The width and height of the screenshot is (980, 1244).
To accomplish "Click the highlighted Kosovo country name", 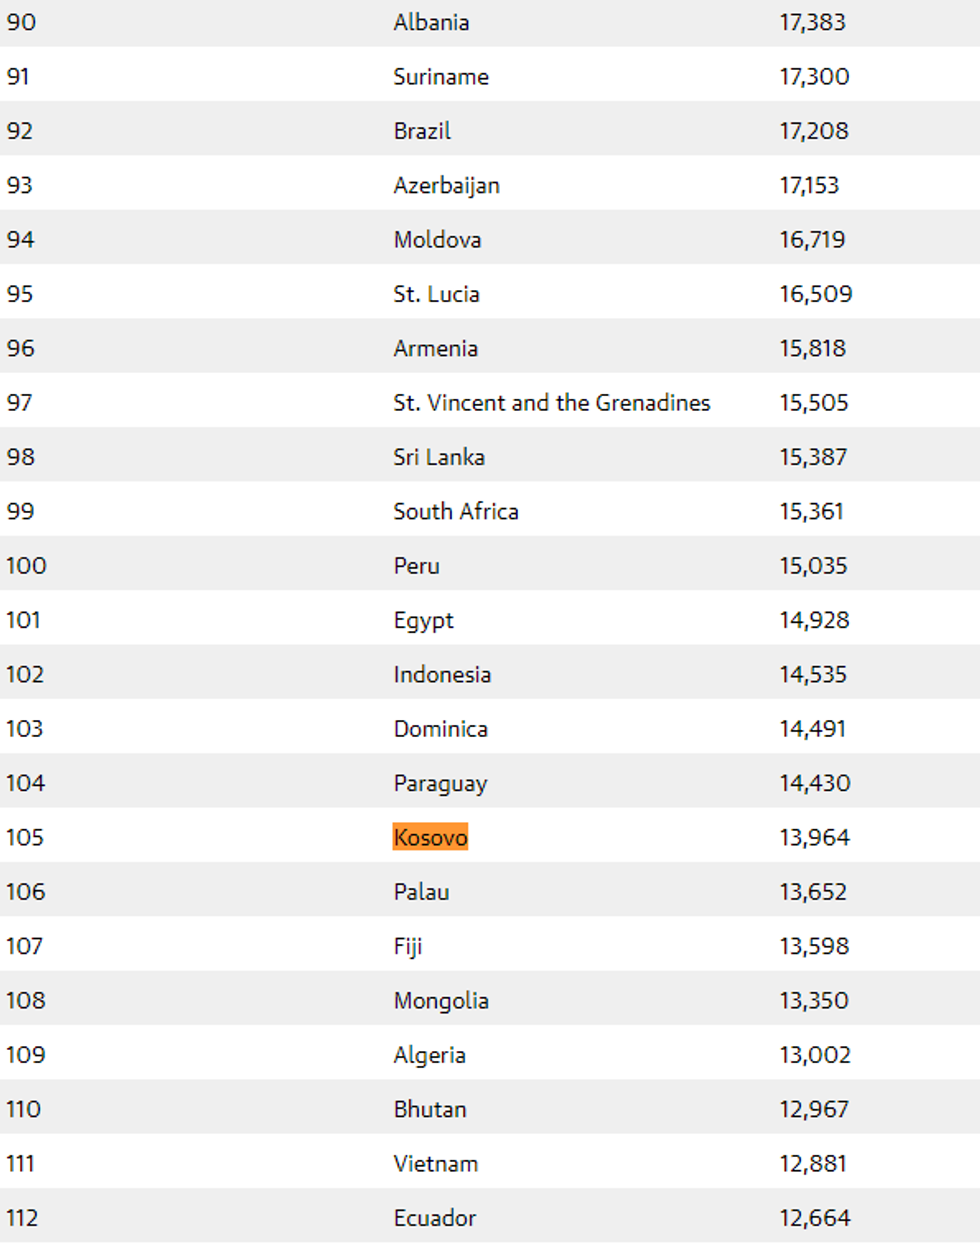I will click(x=430, y=837).
